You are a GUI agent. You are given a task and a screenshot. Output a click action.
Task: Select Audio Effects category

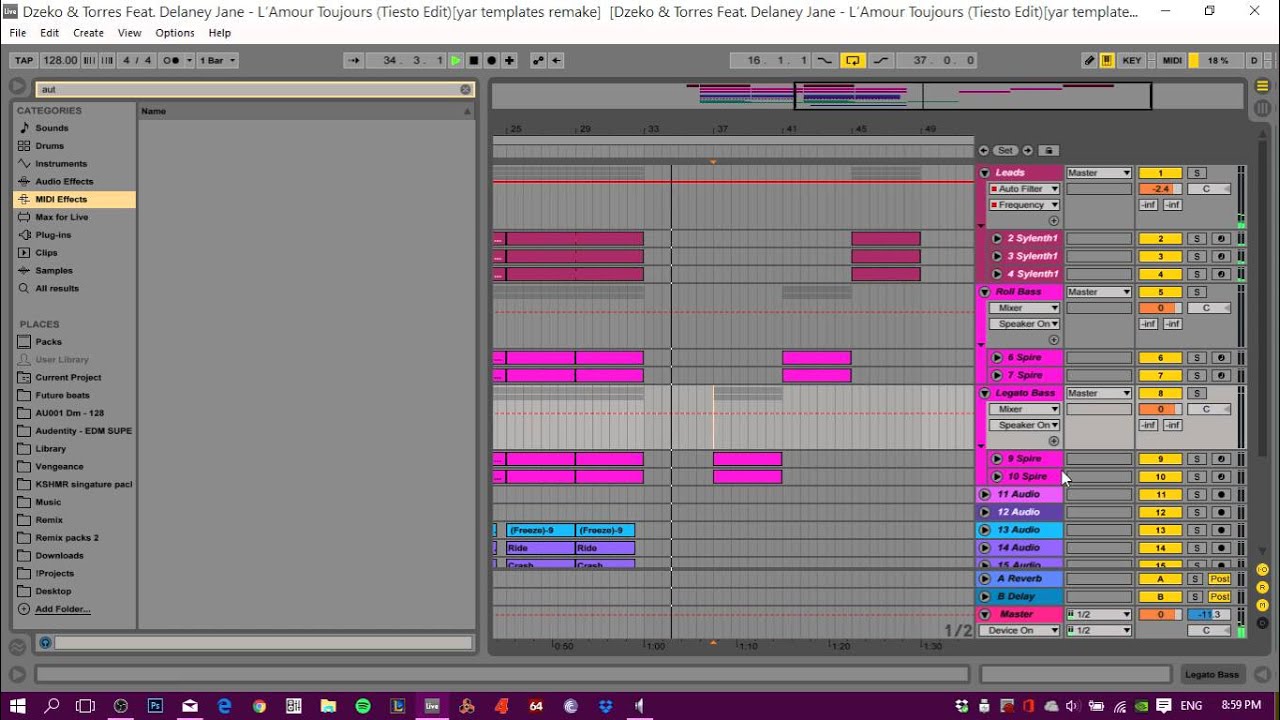click(64, 182)
